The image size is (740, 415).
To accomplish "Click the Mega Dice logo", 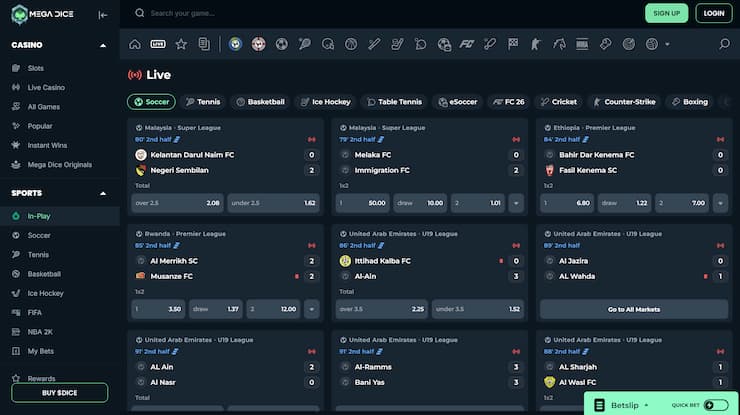I will click(42, 14).
